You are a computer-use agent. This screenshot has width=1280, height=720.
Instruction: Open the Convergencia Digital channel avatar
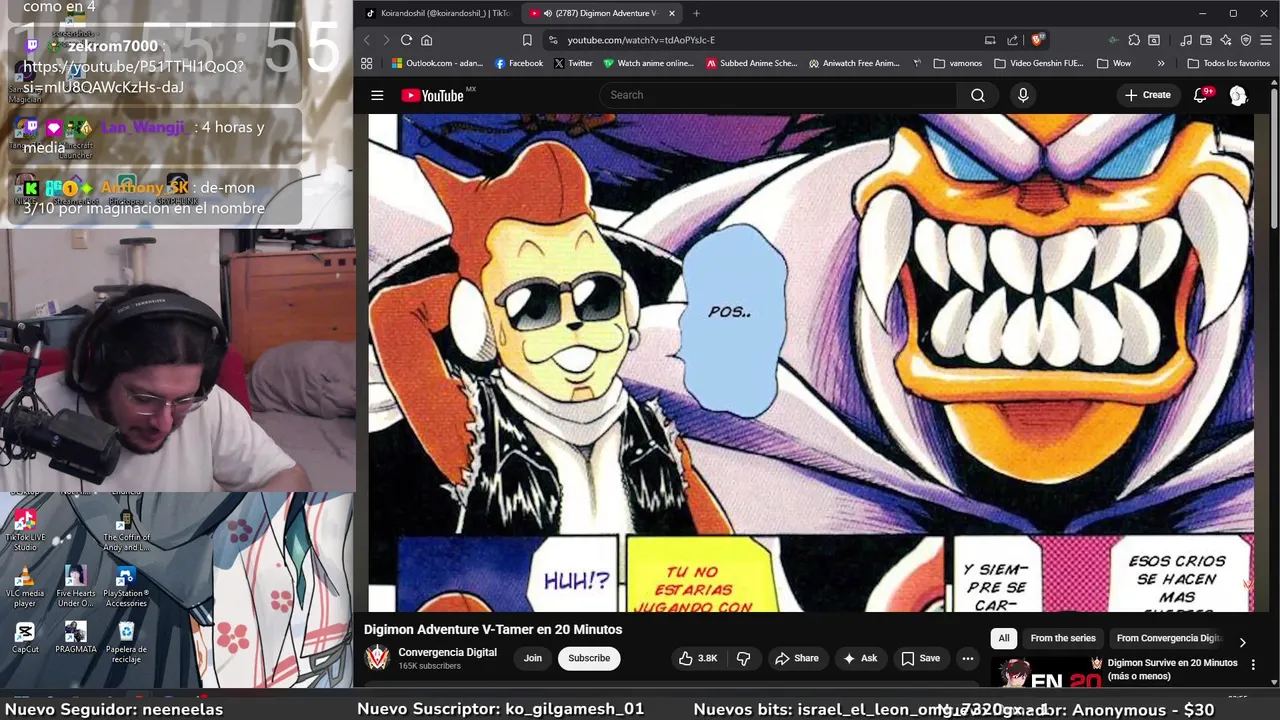coord(377,657)
